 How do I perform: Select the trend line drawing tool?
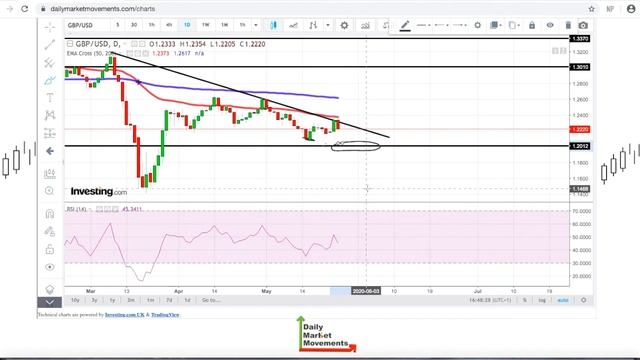[50, 44]
